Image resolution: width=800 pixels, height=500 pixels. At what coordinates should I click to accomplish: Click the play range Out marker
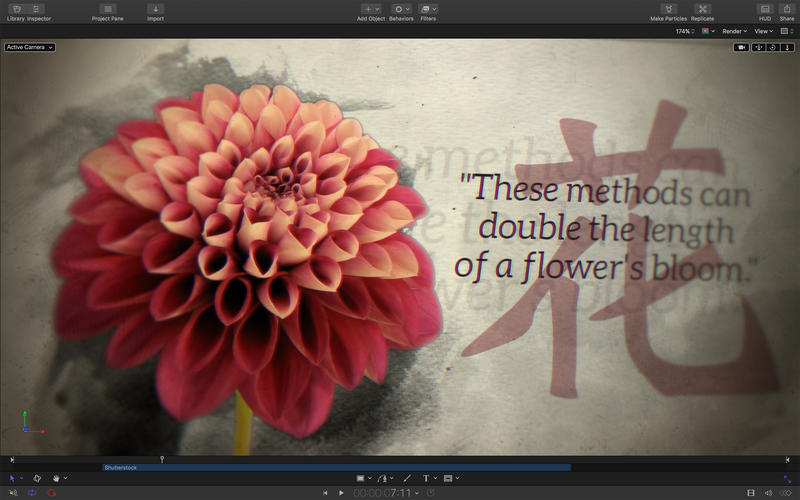coord(787,460)
